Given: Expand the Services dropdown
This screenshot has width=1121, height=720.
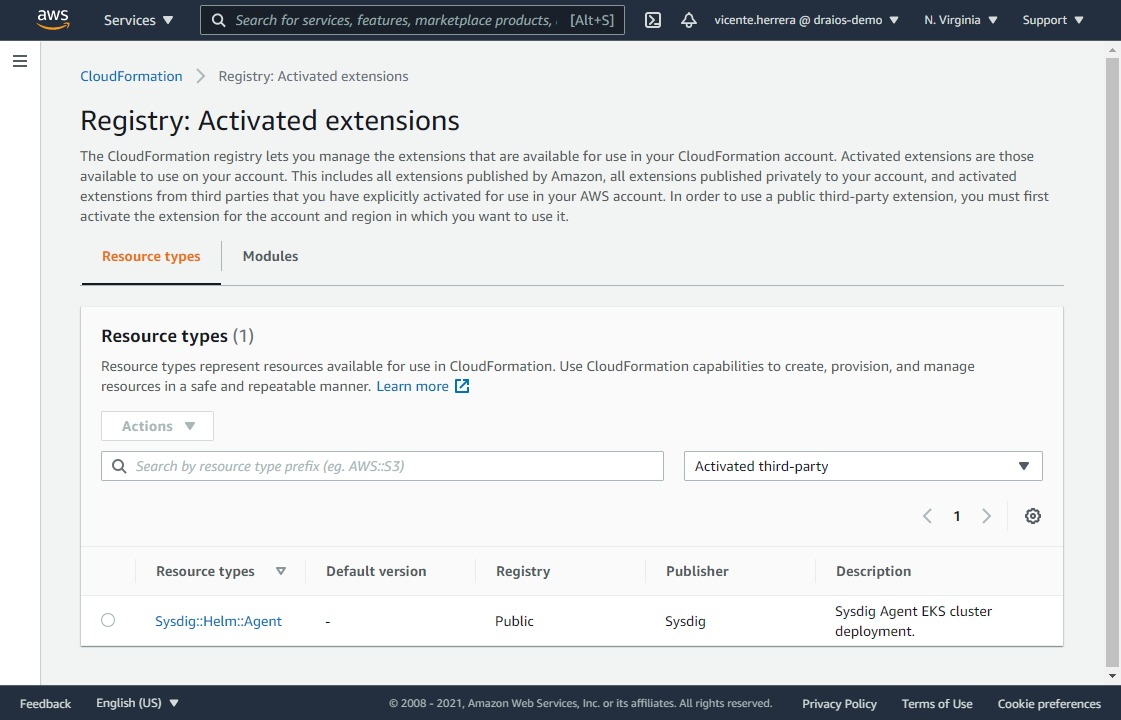Looking at the screenshot, I should click(139, 20).
